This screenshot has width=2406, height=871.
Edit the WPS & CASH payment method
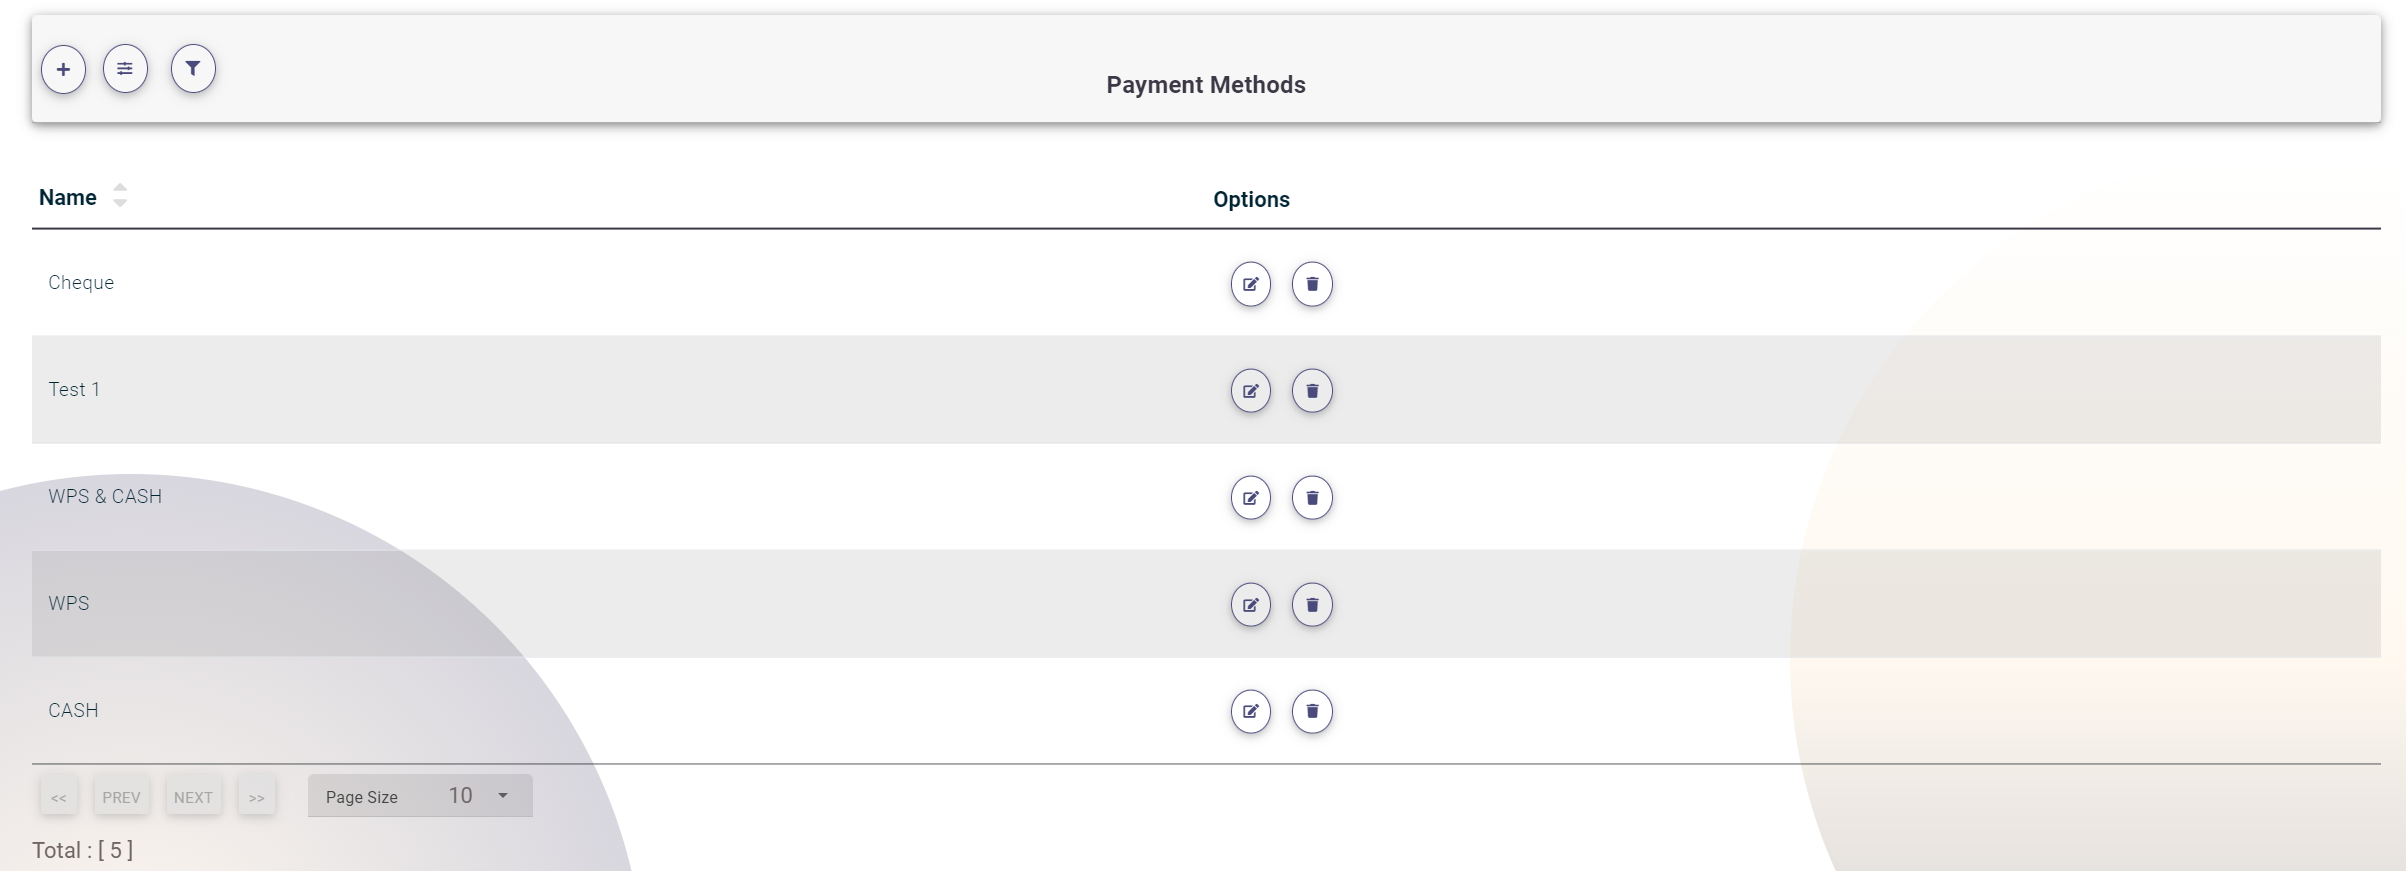click(1250, 498)
